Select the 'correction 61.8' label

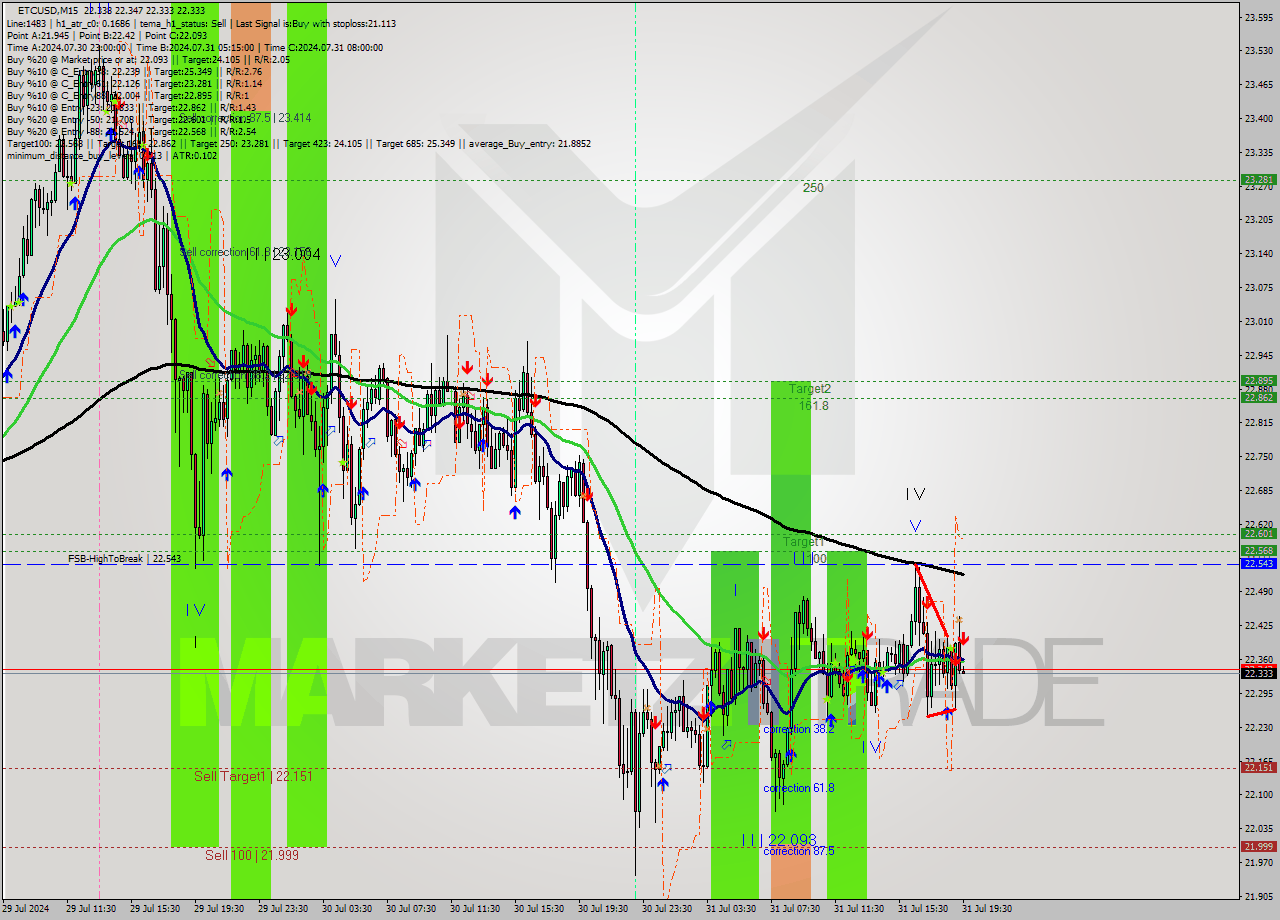point(798,788)
